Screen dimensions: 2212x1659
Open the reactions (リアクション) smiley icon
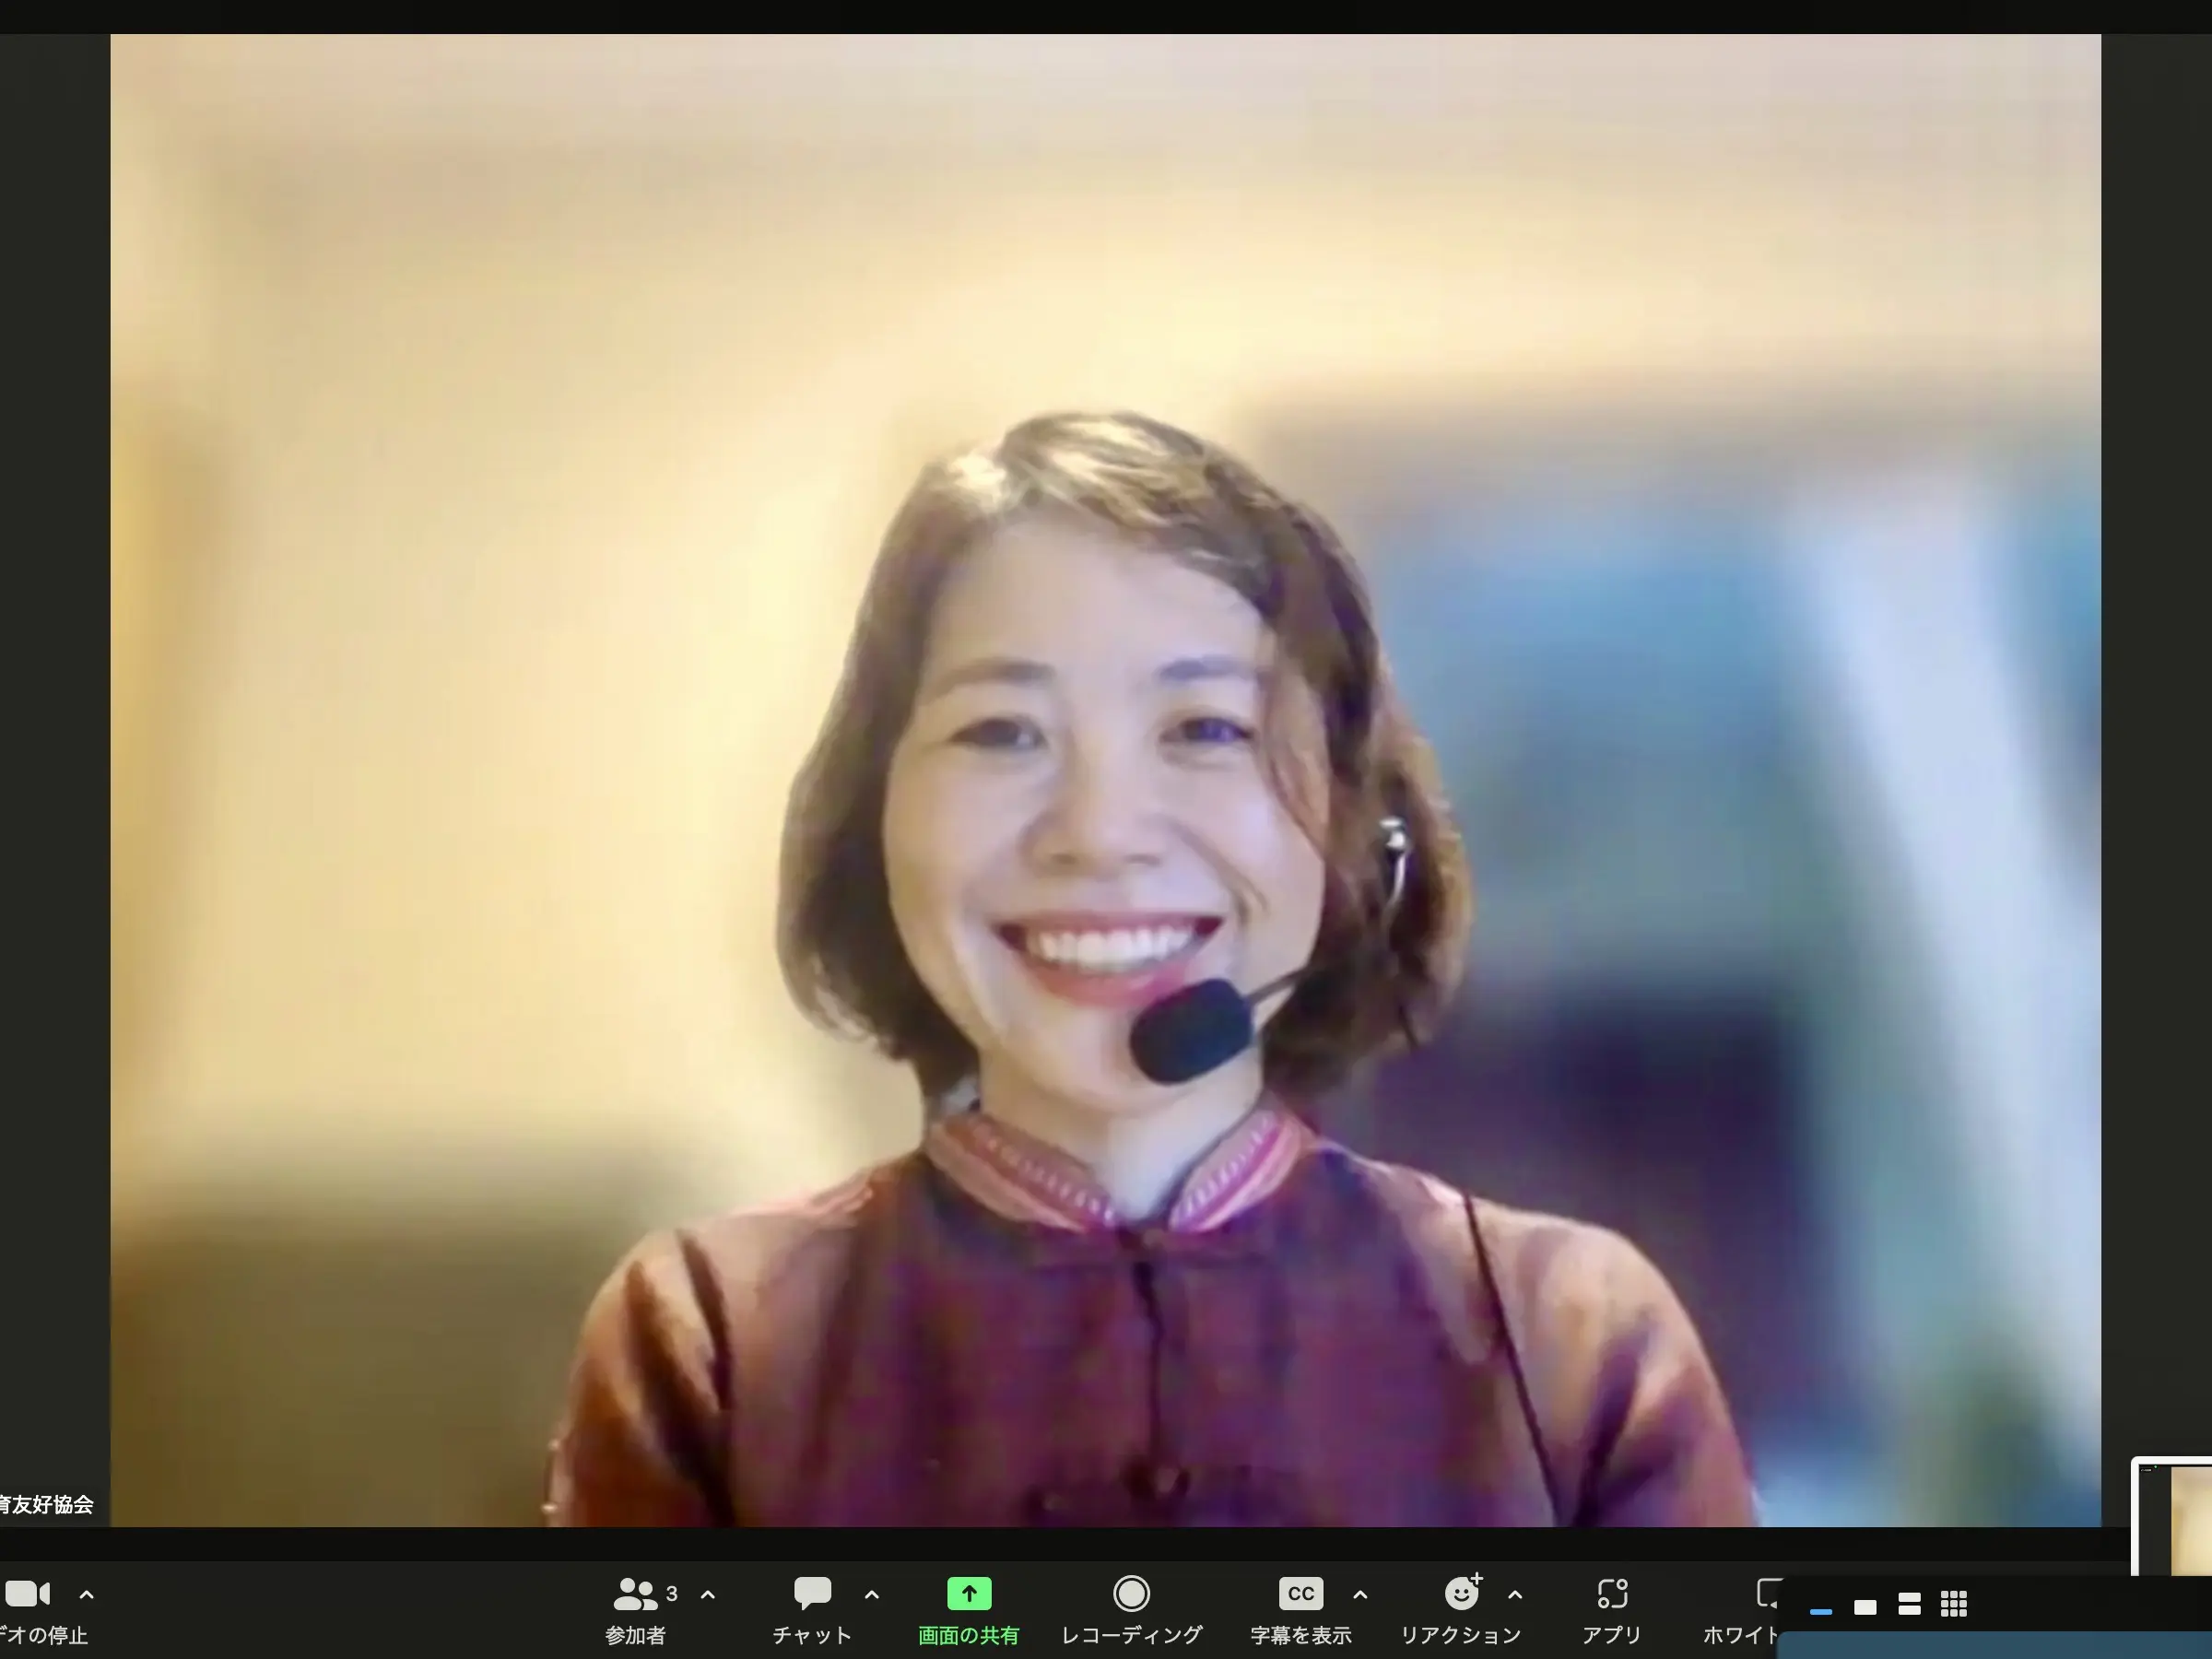click(1461, 1594)
